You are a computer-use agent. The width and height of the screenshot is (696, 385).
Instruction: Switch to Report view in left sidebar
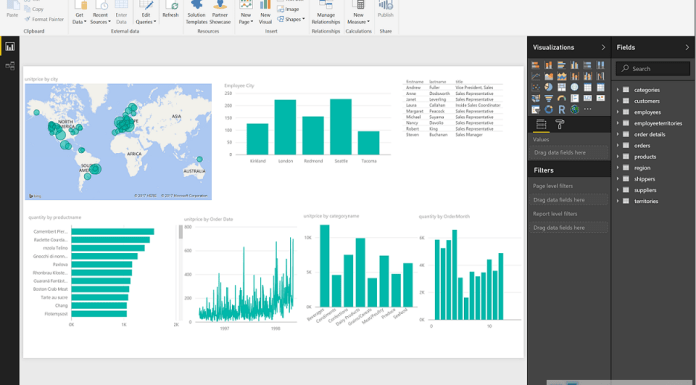(10, 47)
